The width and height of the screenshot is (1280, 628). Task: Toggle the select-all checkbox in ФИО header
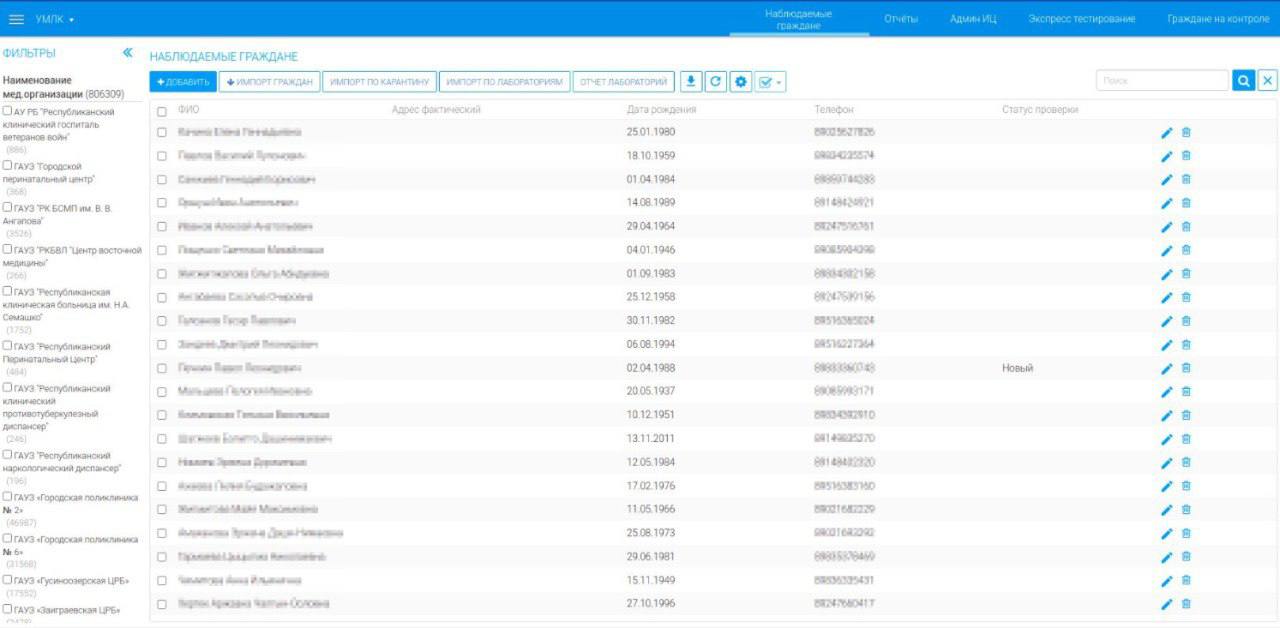(162, 110)
